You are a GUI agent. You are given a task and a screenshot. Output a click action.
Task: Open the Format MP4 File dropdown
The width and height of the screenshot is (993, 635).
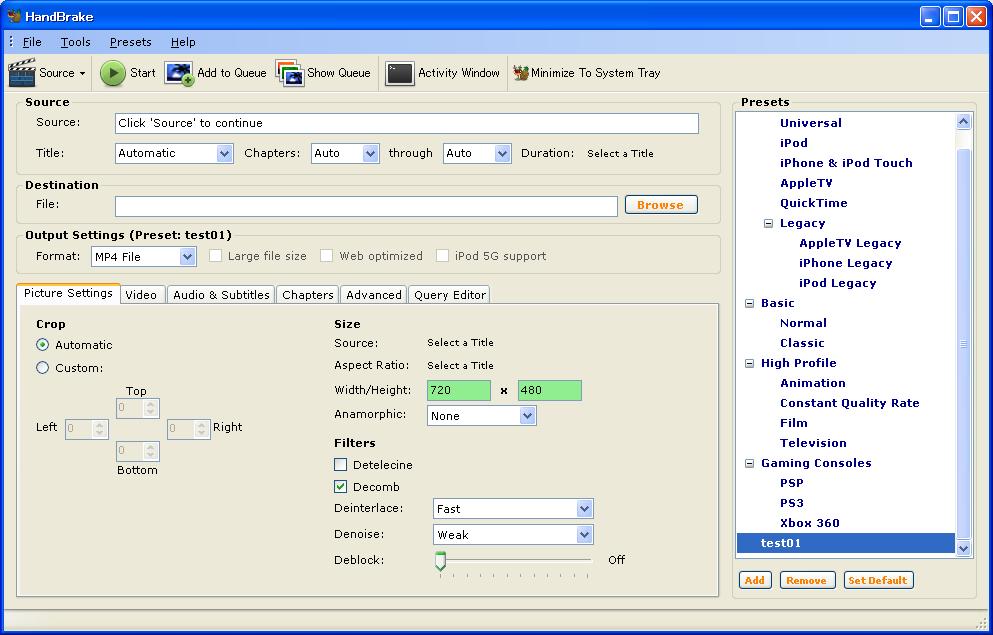pos(144,256)
